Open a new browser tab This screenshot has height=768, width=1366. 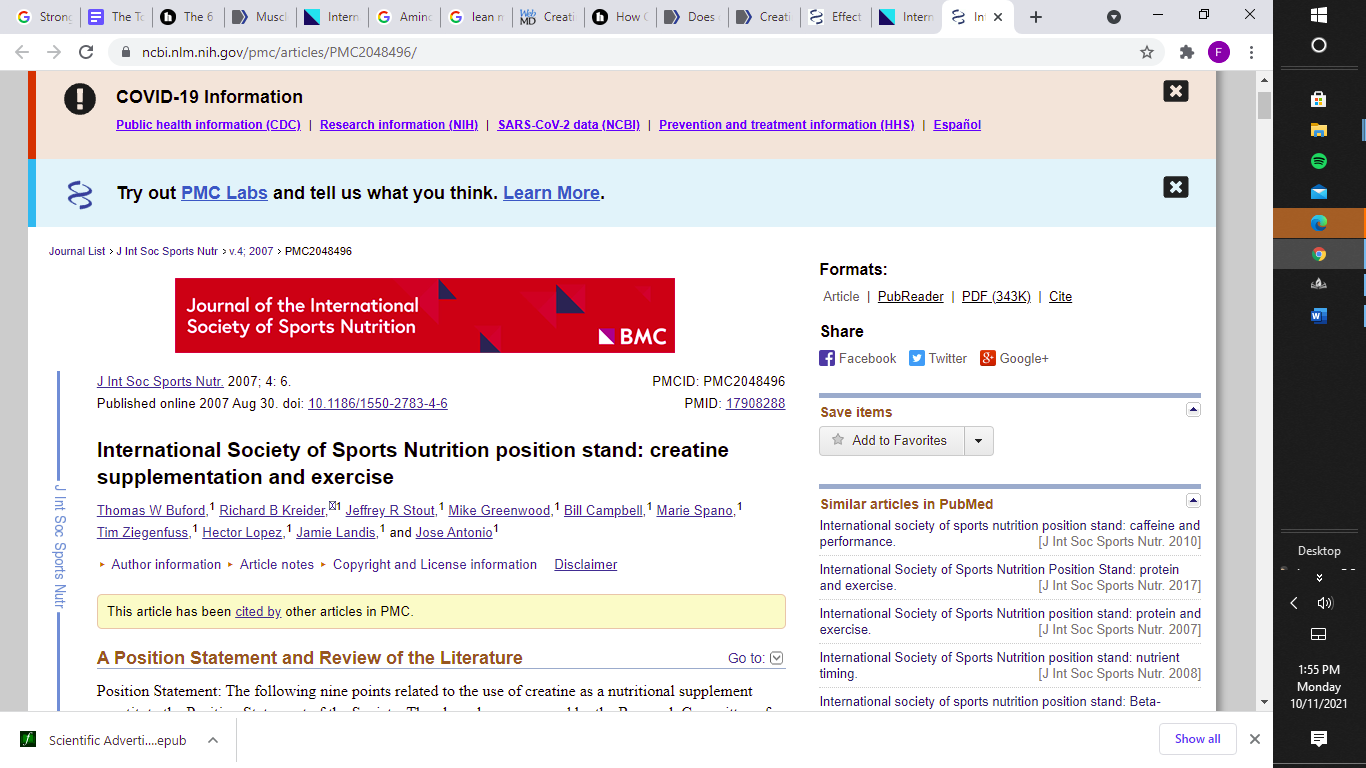[1036, 17]
